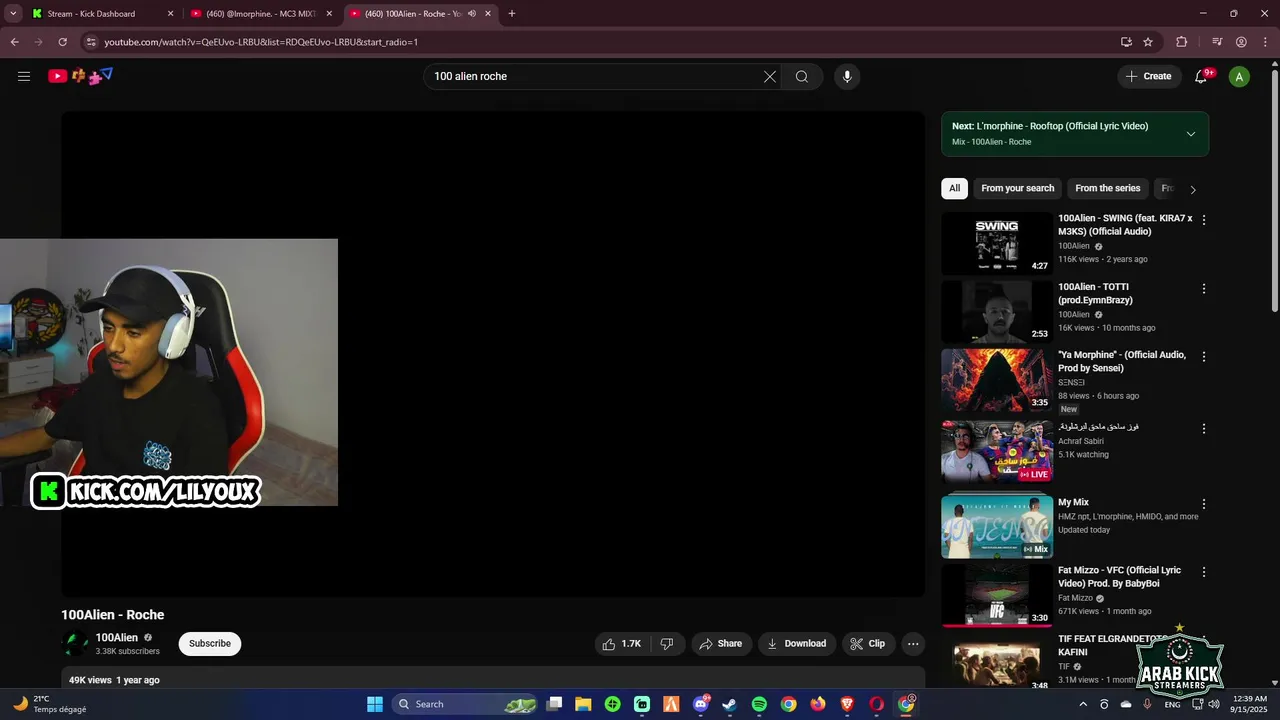This screenshot has width=1280, height=720.
Task: Start voice search with the microphone
Action: tap(847, 76)
